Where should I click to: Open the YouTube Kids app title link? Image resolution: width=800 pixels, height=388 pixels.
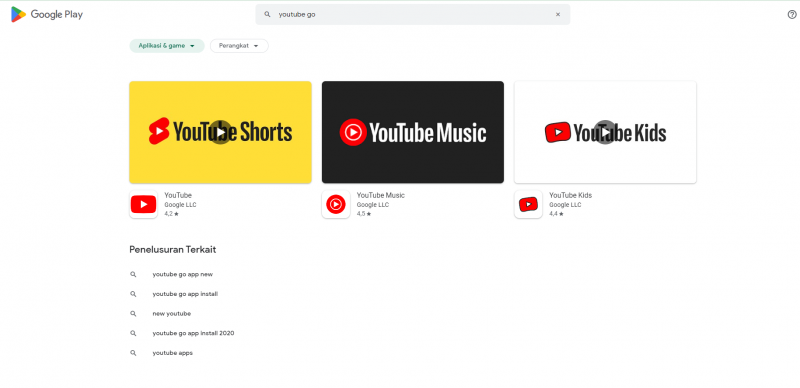tap(570, 196)
